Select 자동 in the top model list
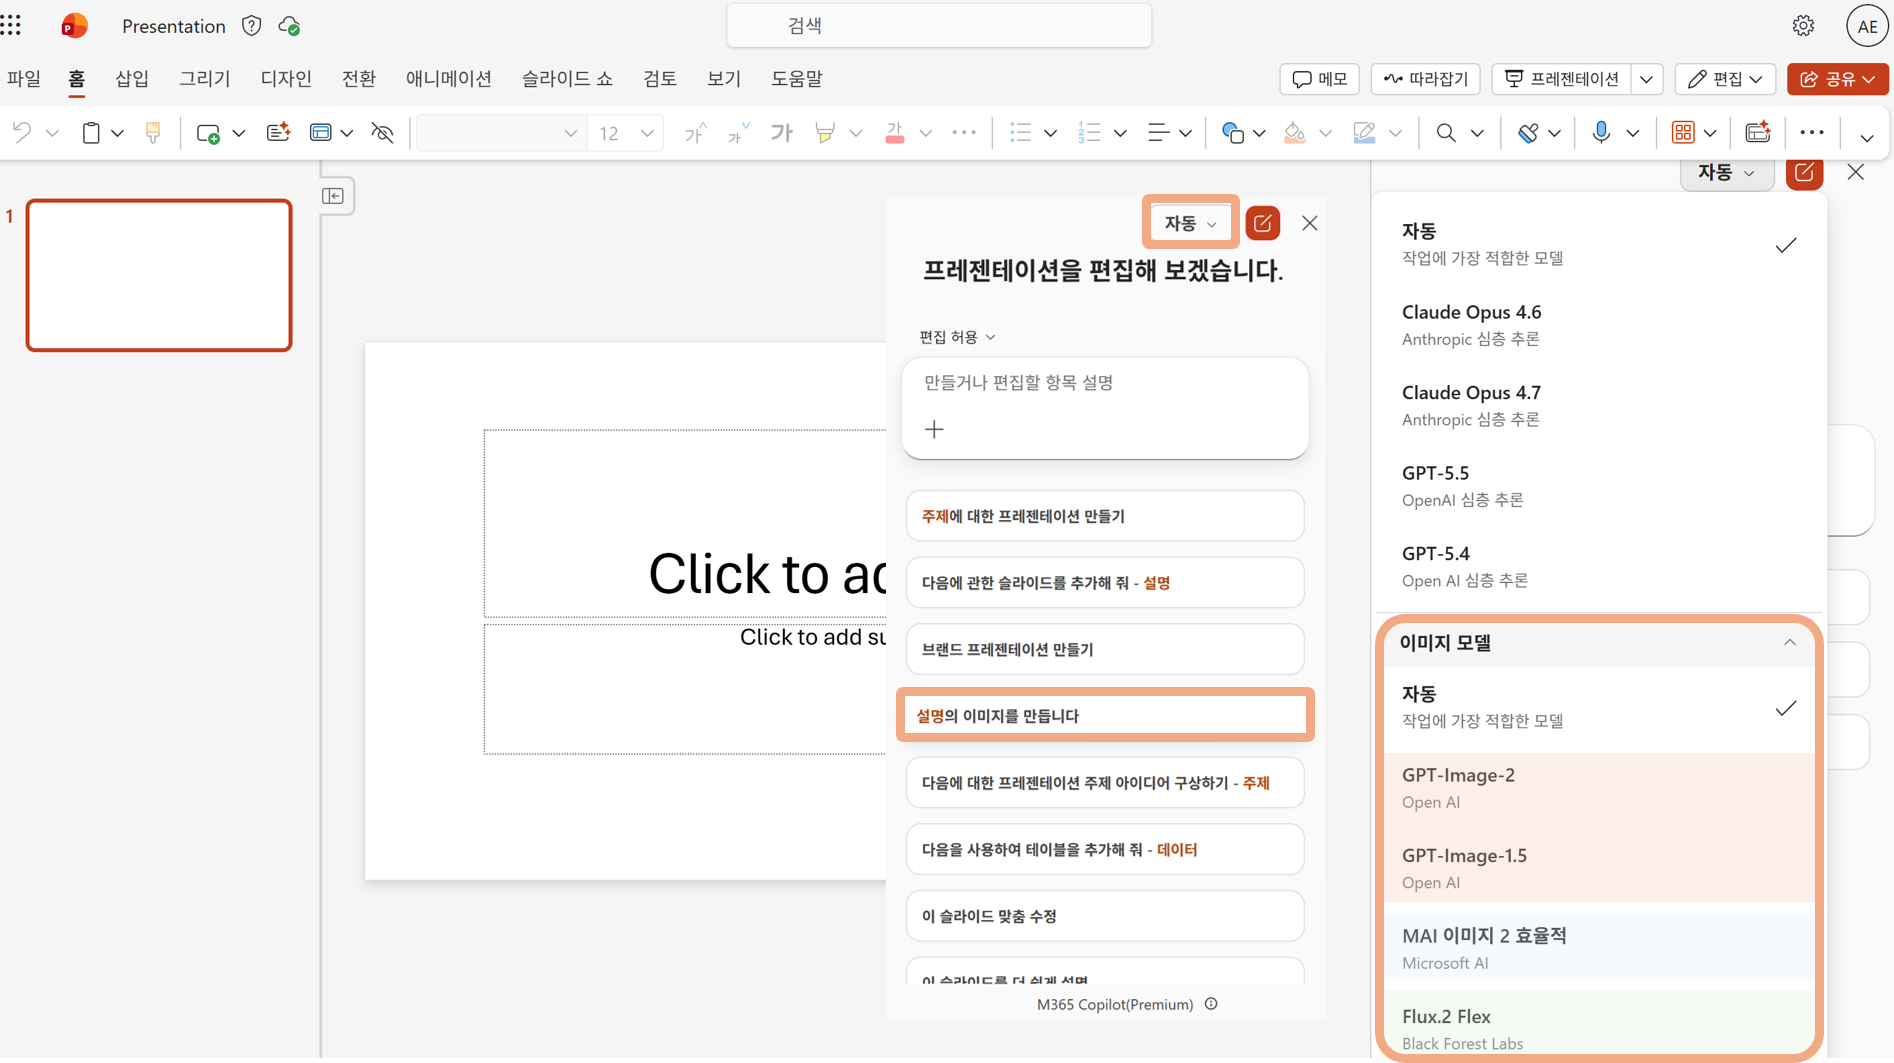 (x=1599, y=244)
